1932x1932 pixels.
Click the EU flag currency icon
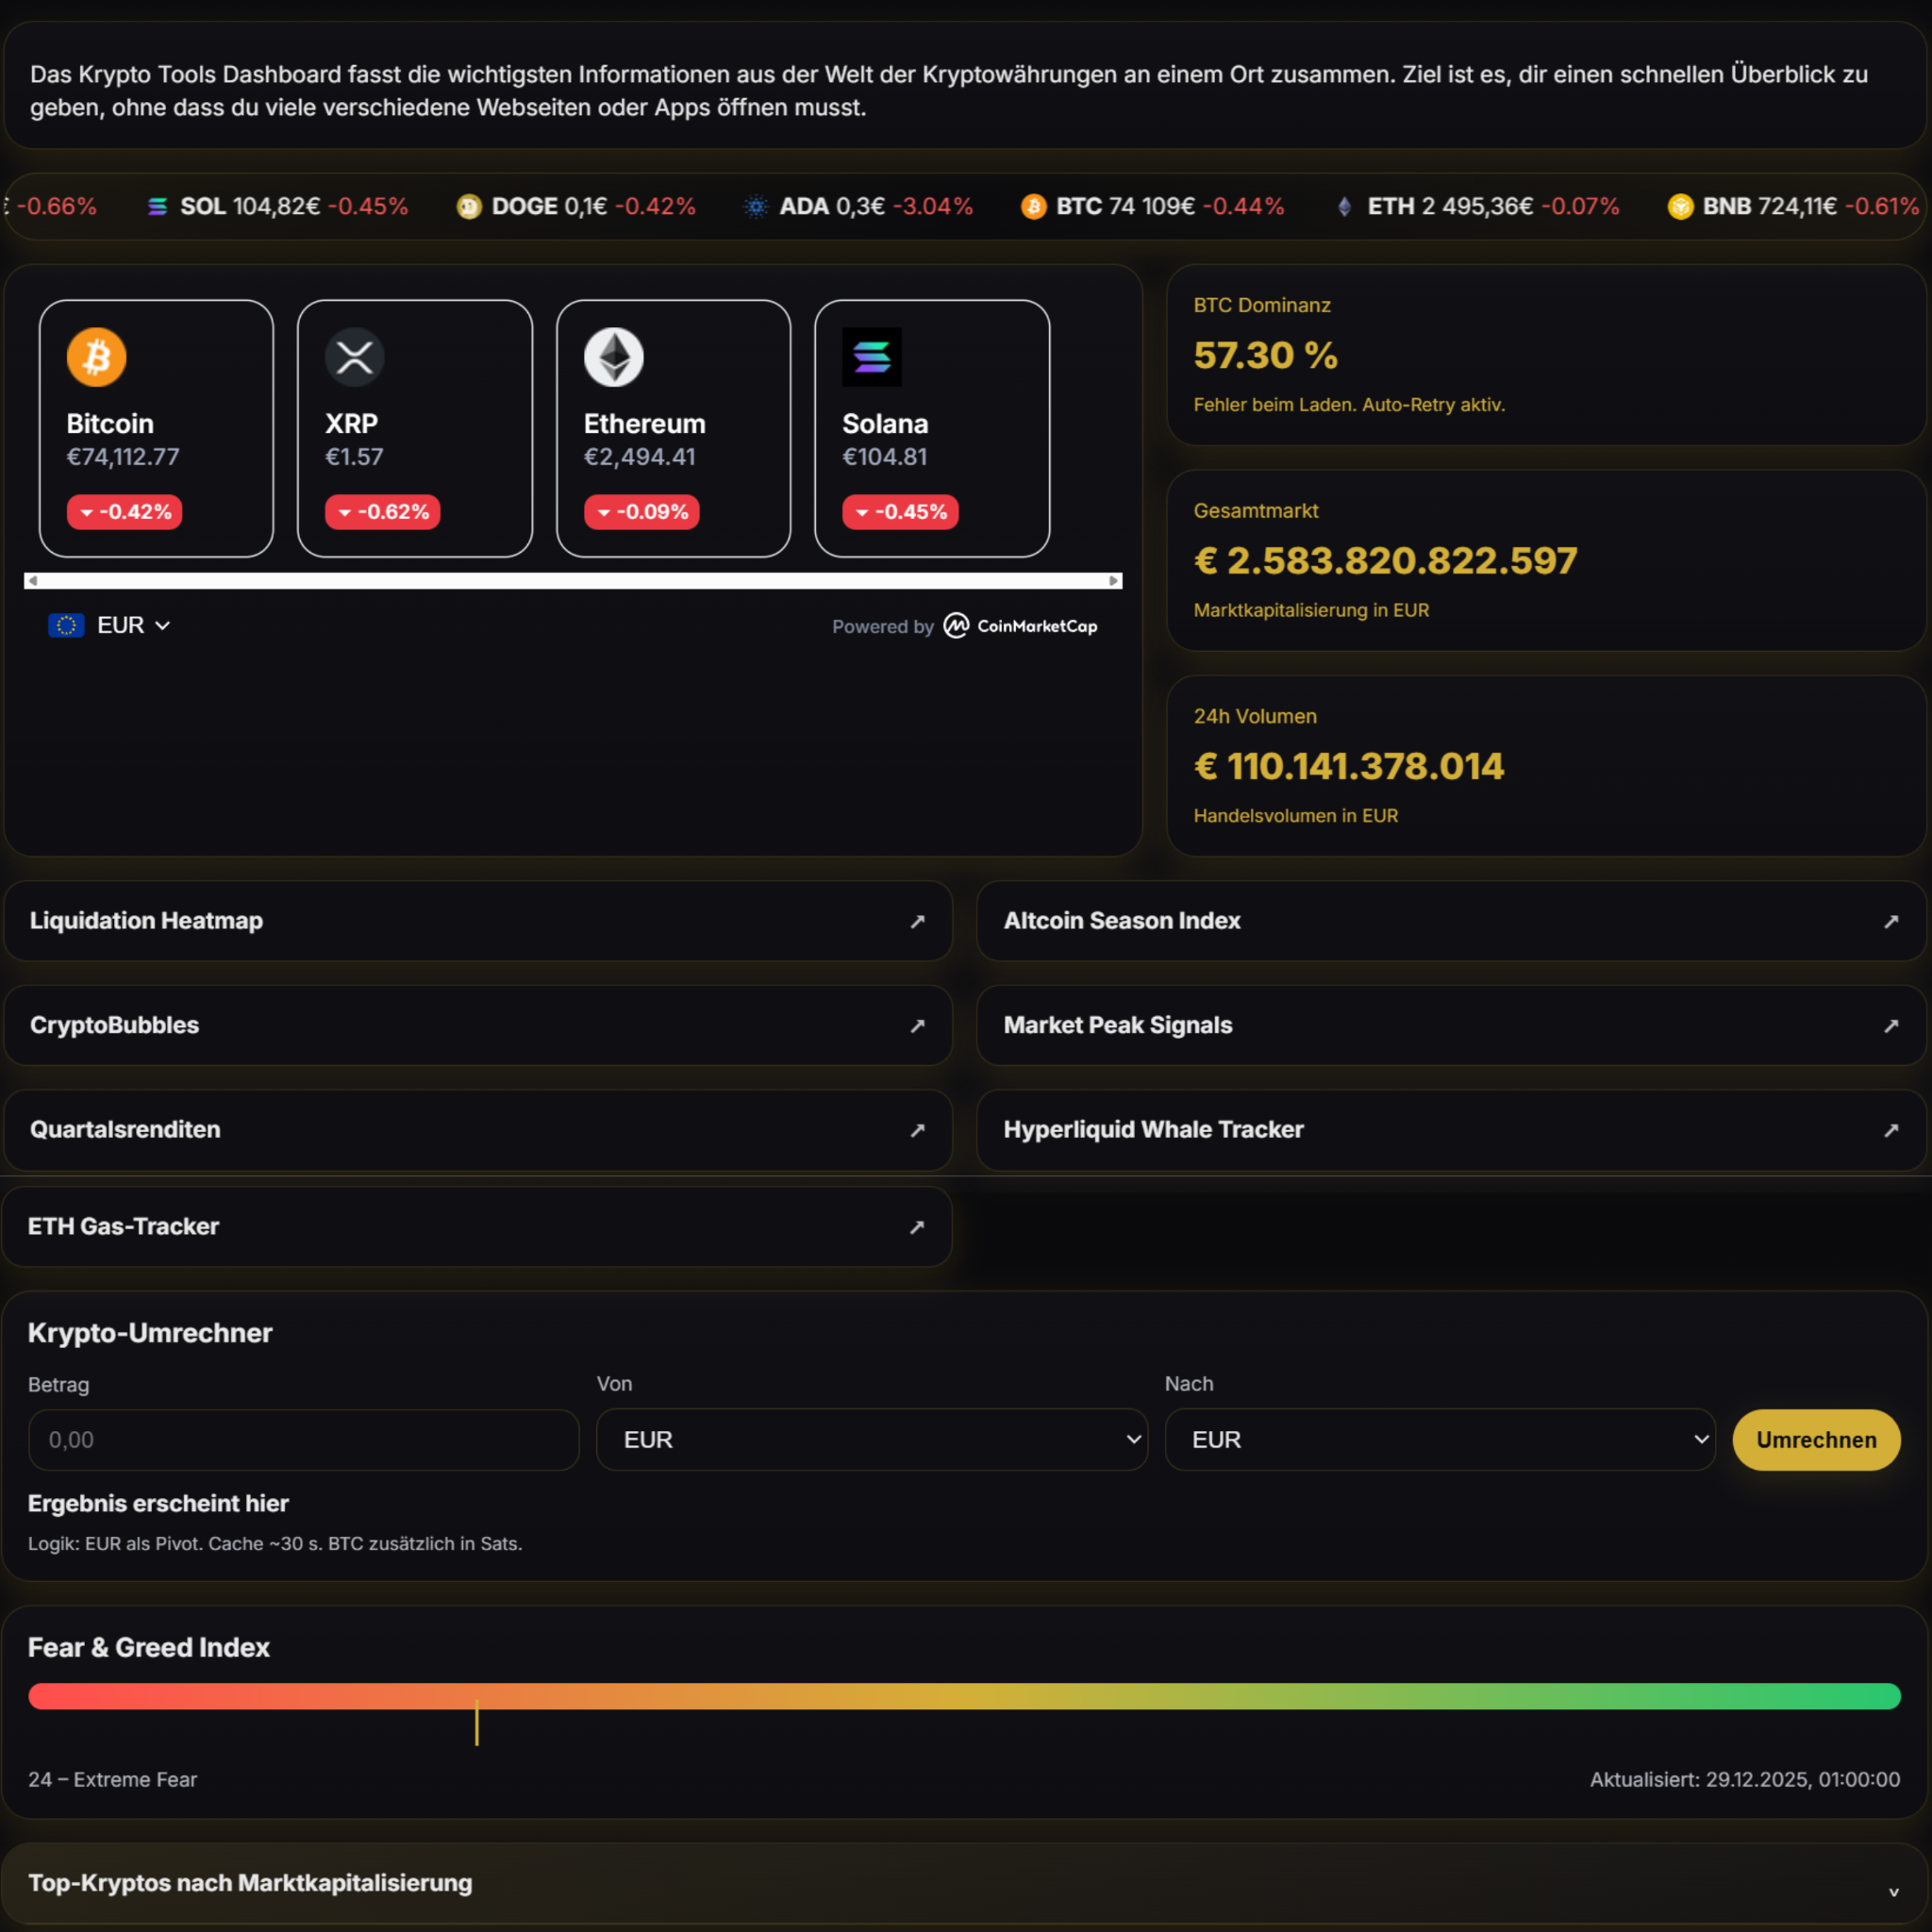[66, 625]
